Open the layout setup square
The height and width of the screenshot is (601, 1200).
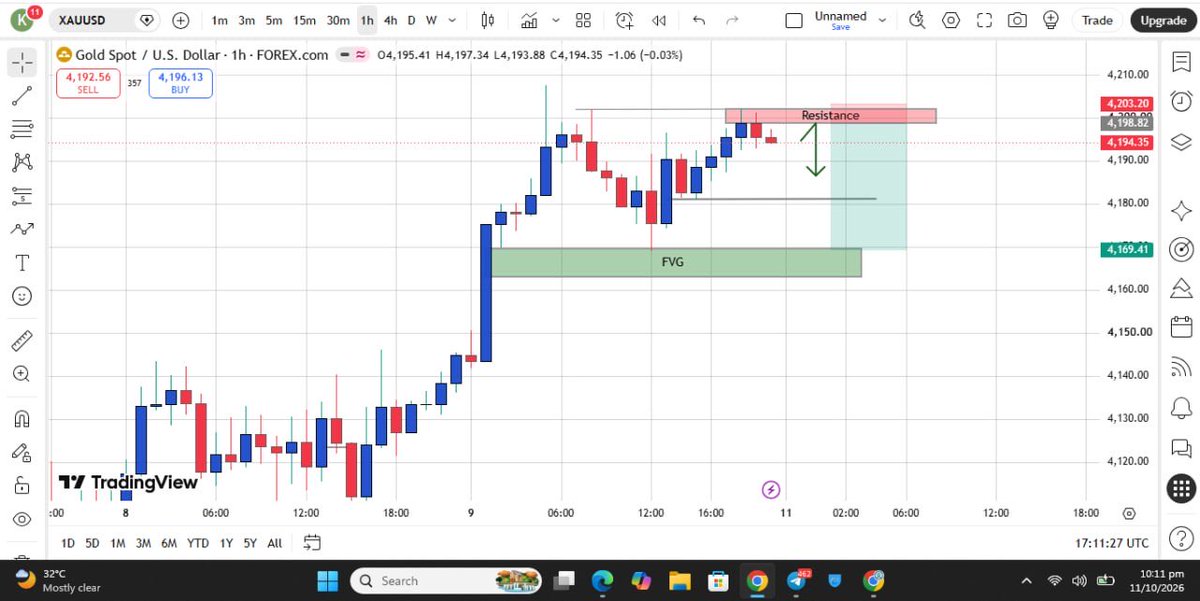(x=793, y=20)
